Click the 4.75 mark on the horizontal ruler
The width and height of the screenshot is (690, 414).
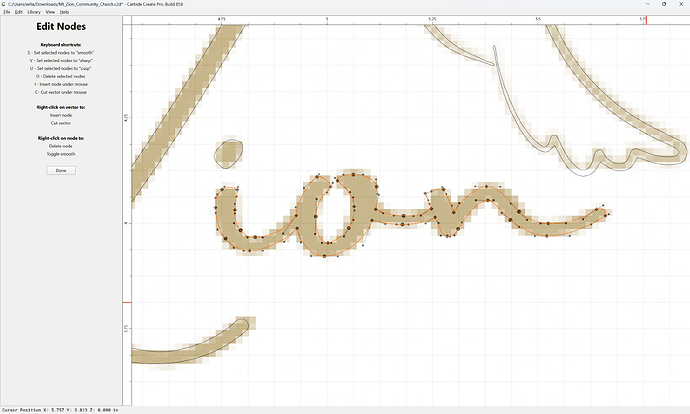[x=221, y=19]
